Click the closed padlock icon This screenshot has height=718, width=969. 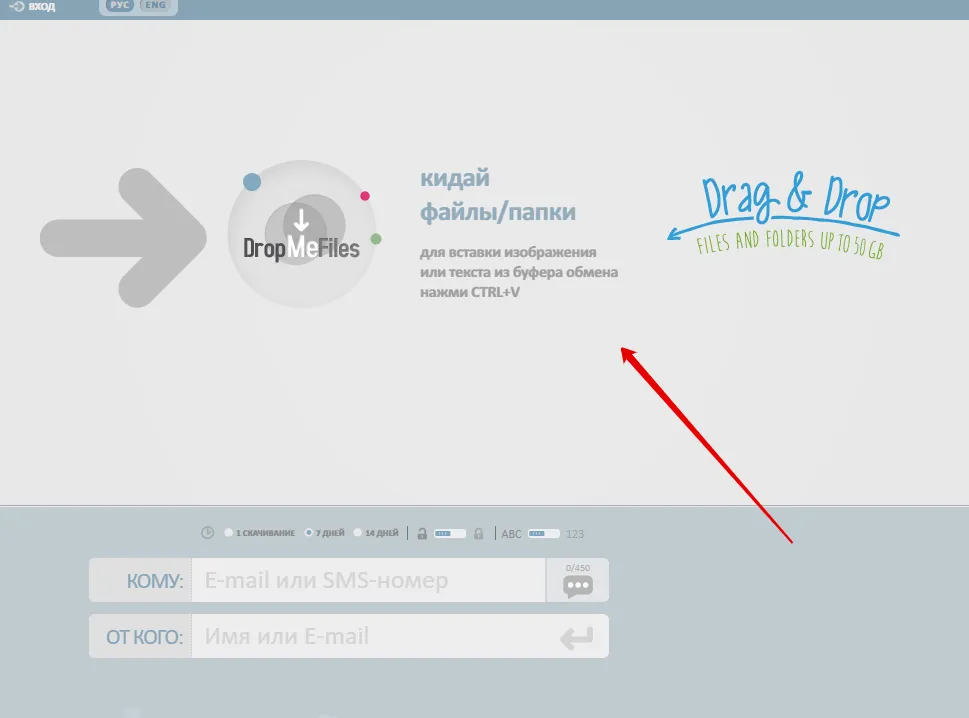(478, 533)
